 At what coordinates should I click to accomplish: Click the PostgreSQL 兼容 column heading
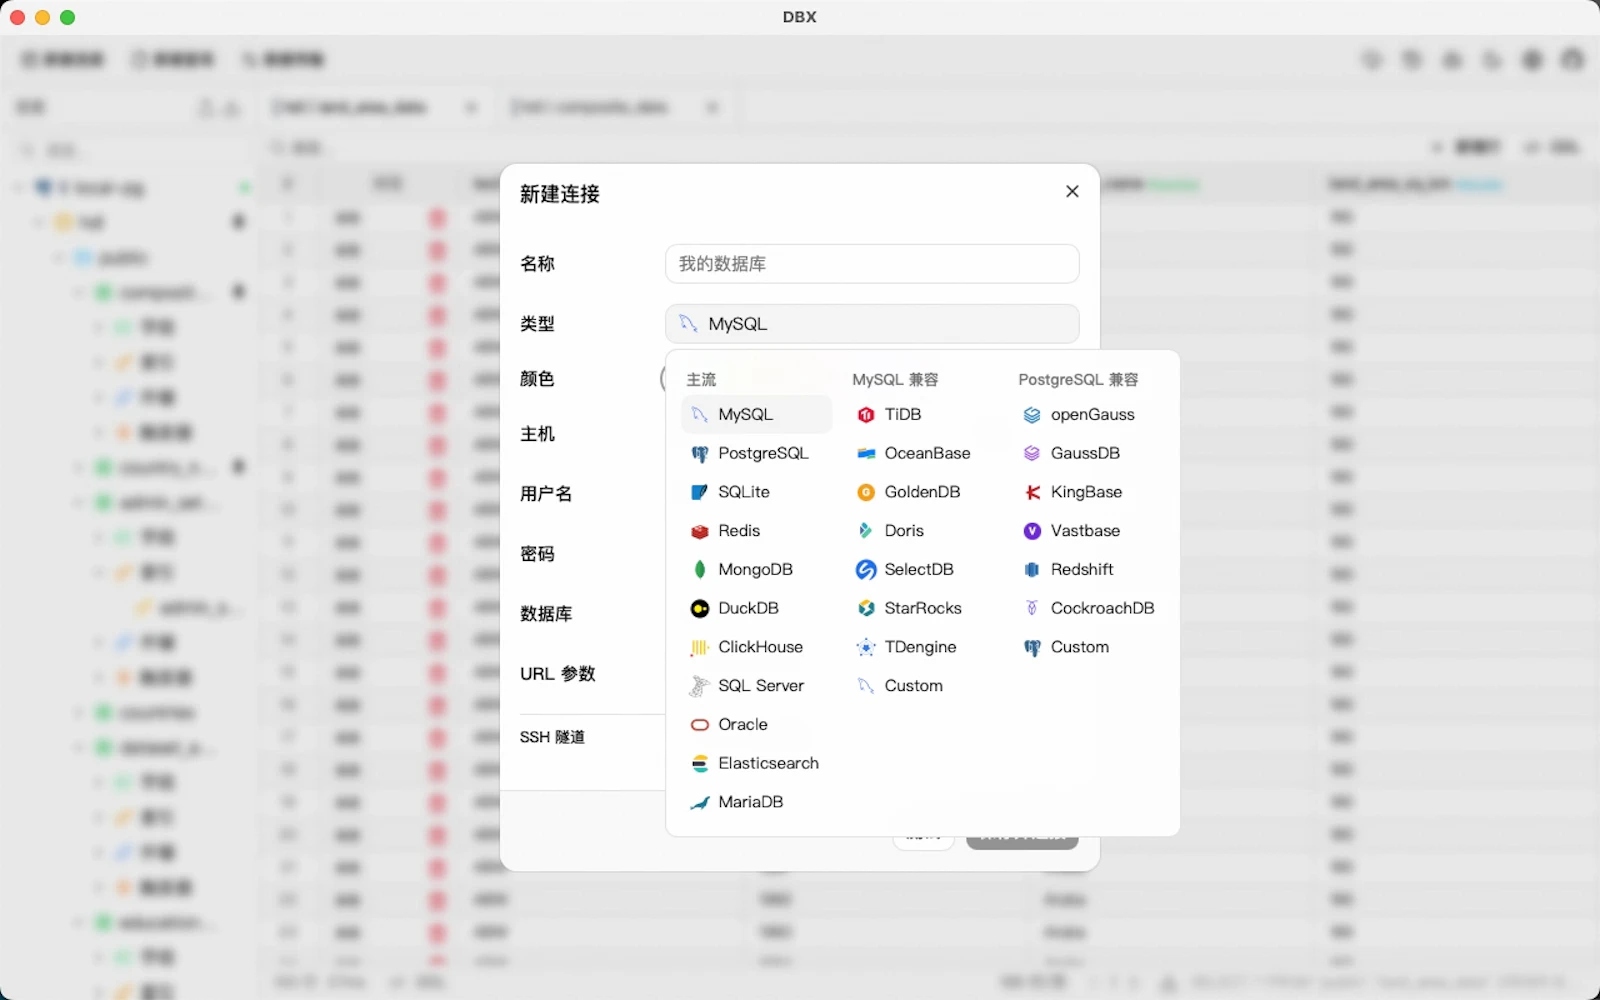pos(1078,380)
